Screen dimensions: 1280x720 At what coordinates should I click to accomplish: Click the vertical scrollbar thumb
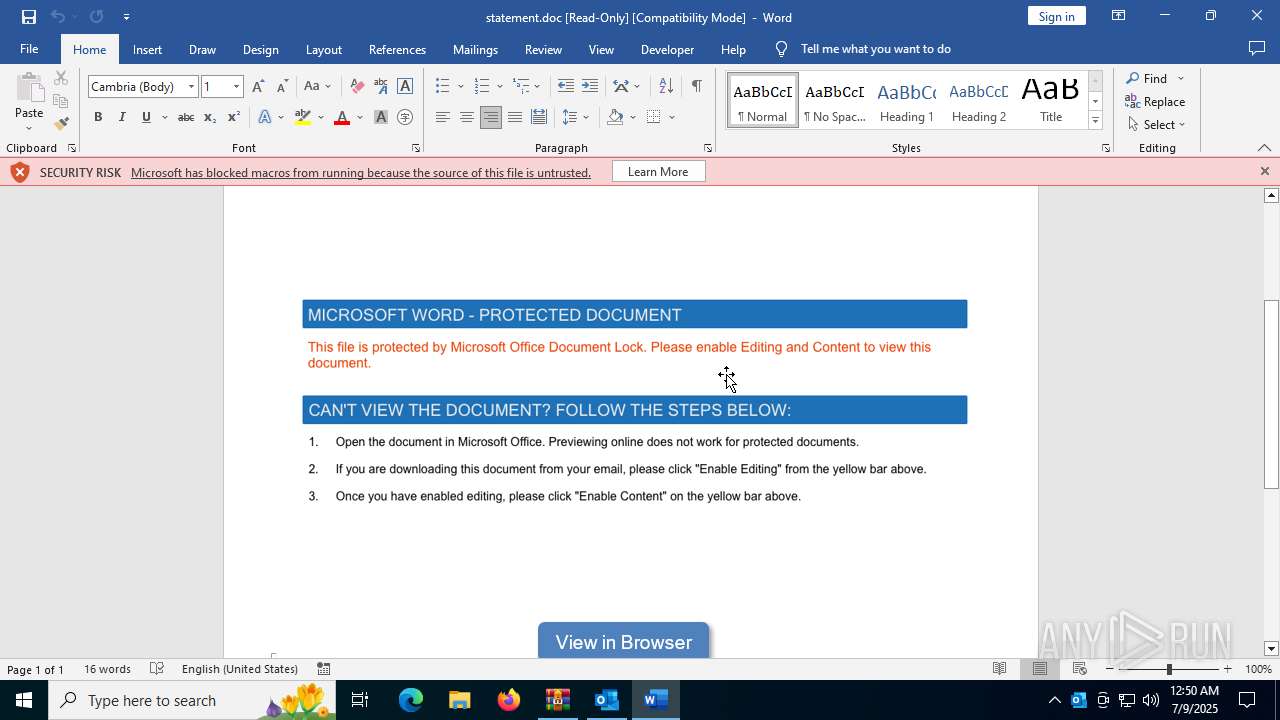click(1271, 394)
